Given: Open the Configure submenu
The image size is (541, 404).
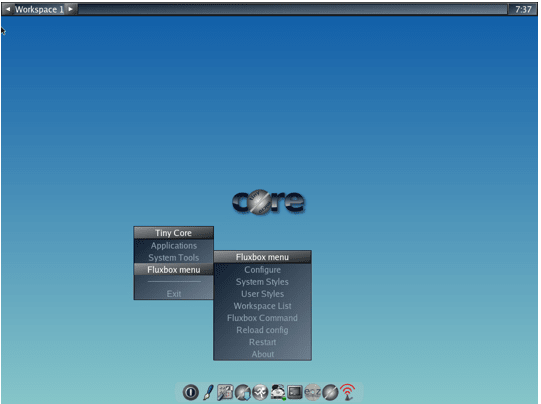Looking at the screenshot, I should tap(262, 270).
